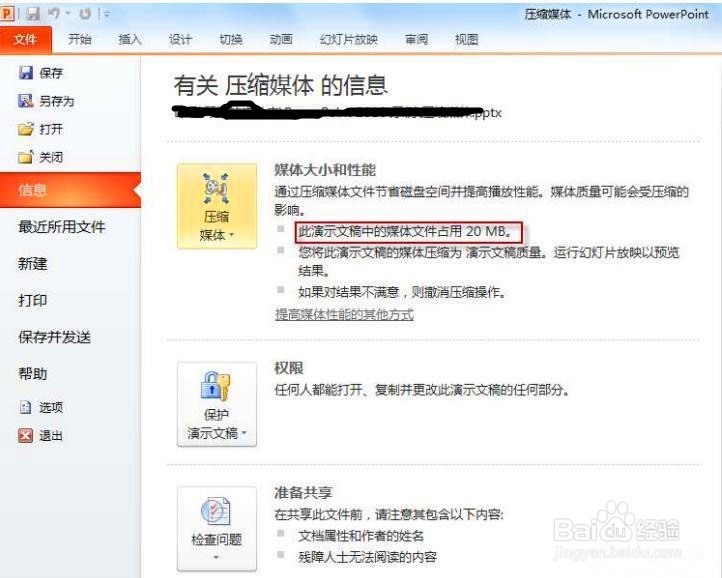The width and height of the screenshot is (722, 578).
Task: Choose 打印 in the backstage menu
Action: [x=33, y=301]
